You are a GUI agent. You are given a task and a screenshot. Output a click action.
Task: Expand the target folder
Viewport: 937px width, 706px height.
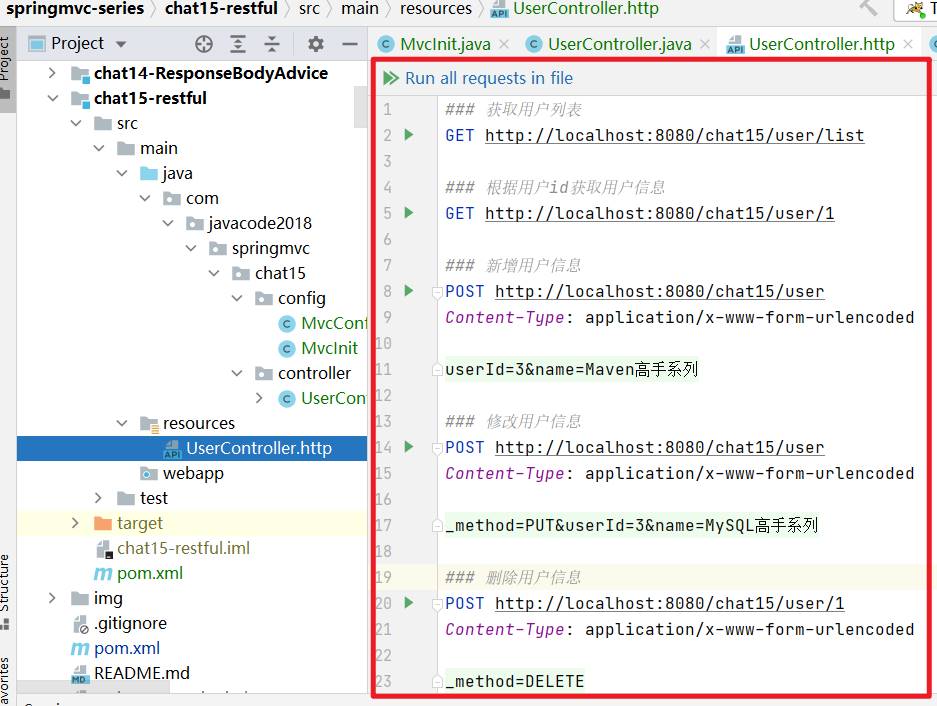75,523
